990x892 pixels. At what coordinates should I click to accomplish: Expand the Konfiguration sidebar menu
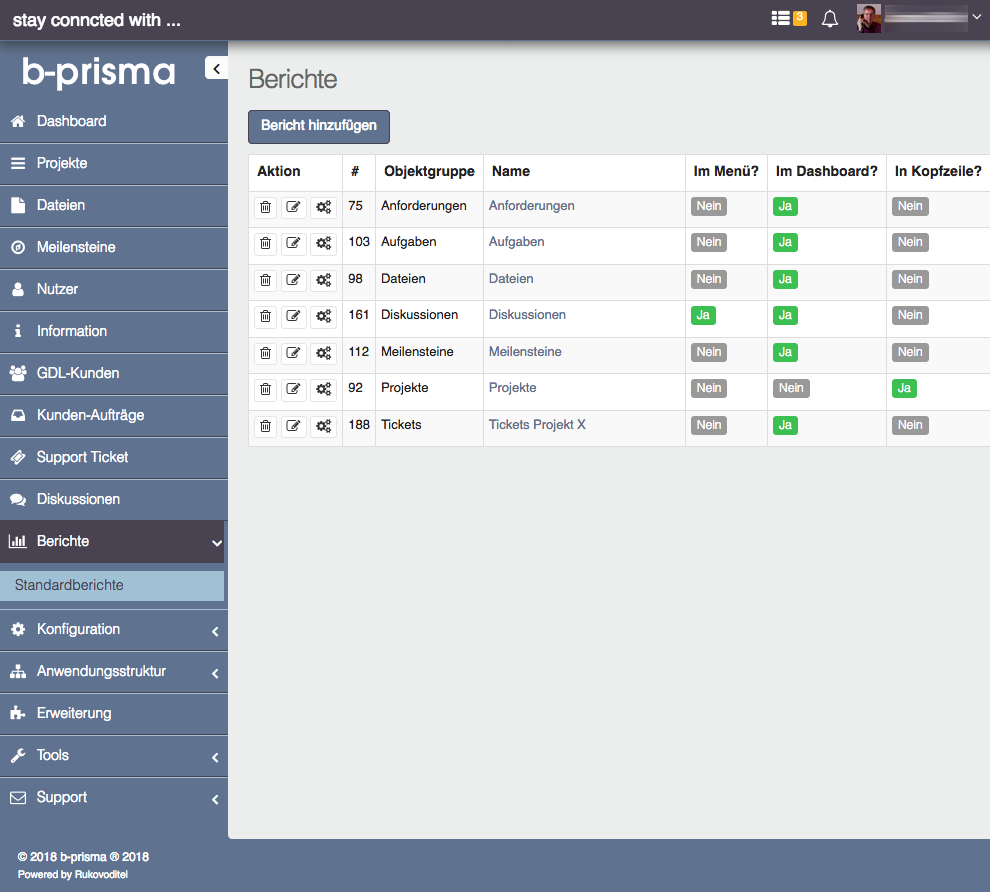pos(112,630)
